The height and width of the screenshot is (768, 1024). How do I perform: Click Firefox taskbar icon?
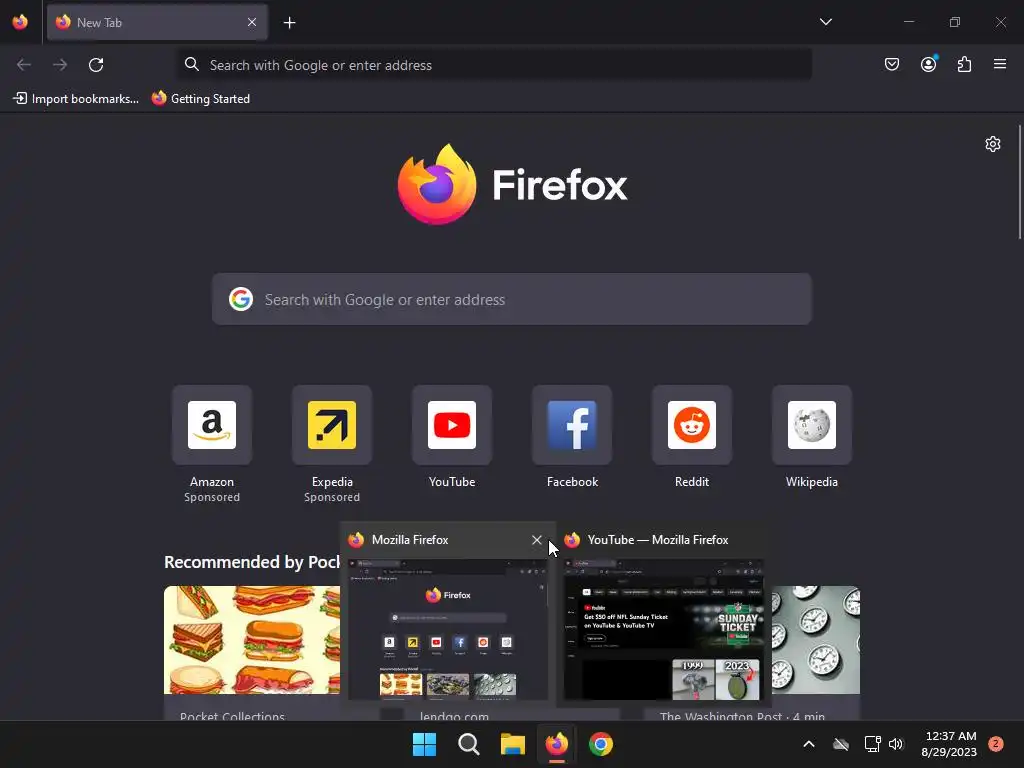pyautogui.click(x=556, y=744)
